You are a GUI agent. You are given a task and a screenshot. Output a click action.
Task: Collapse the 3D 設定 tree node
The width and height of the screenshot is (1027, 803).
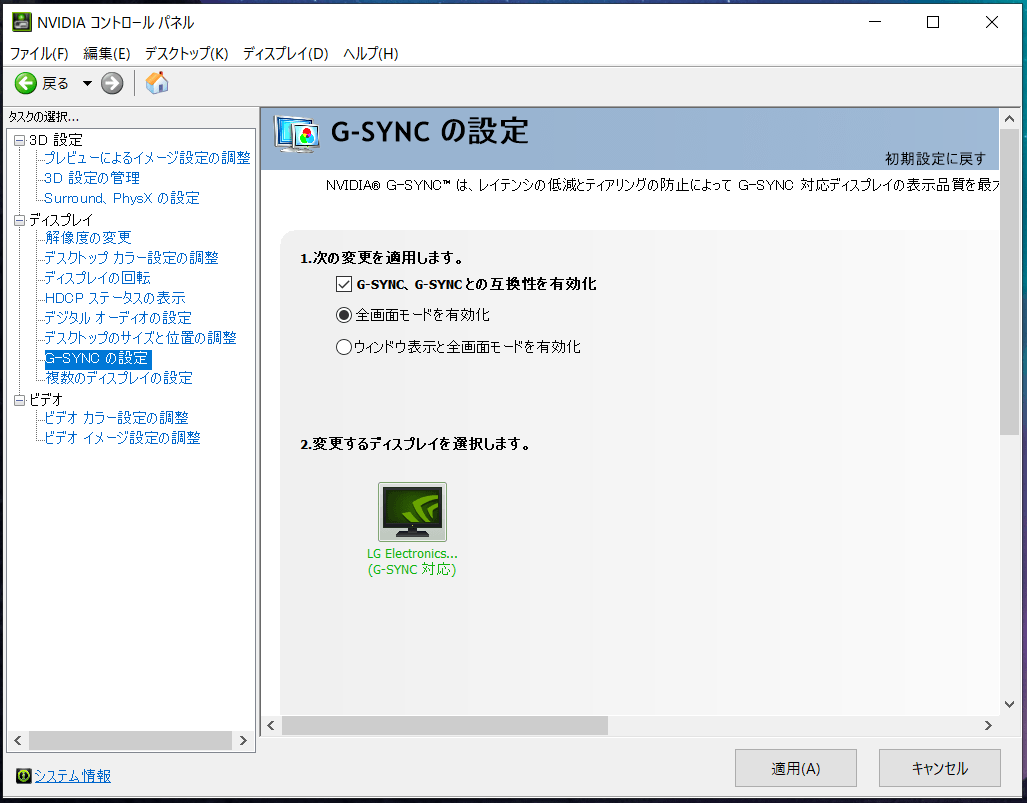[x=20, y=140]
